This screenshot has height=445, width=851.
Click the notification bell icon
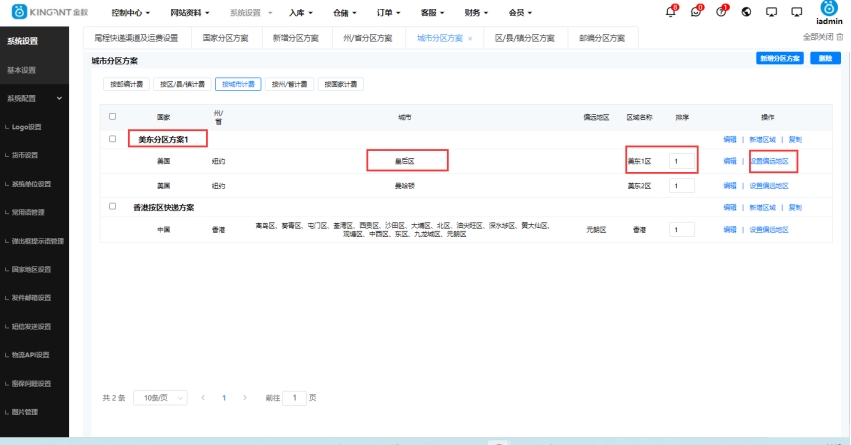670,12
